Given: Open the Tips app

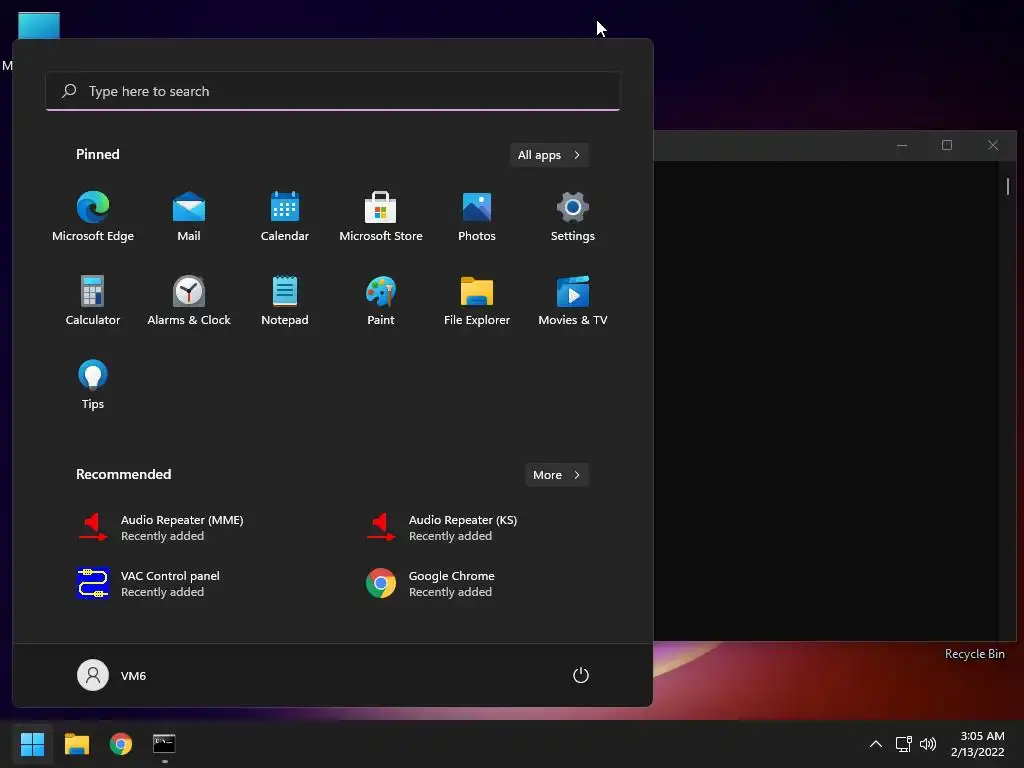Looking at the screenshot, I should coord(93,385).
